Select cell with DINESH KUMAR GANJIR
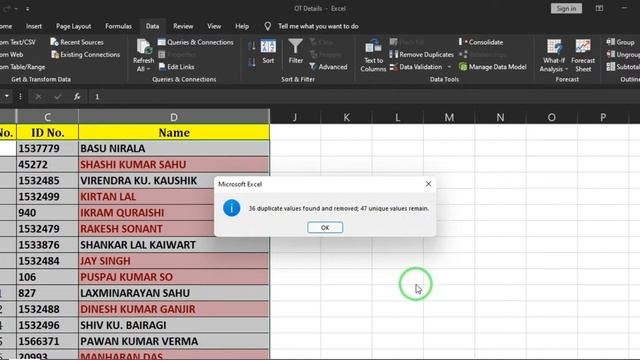The image size is (640, 360). click(174, 309)
